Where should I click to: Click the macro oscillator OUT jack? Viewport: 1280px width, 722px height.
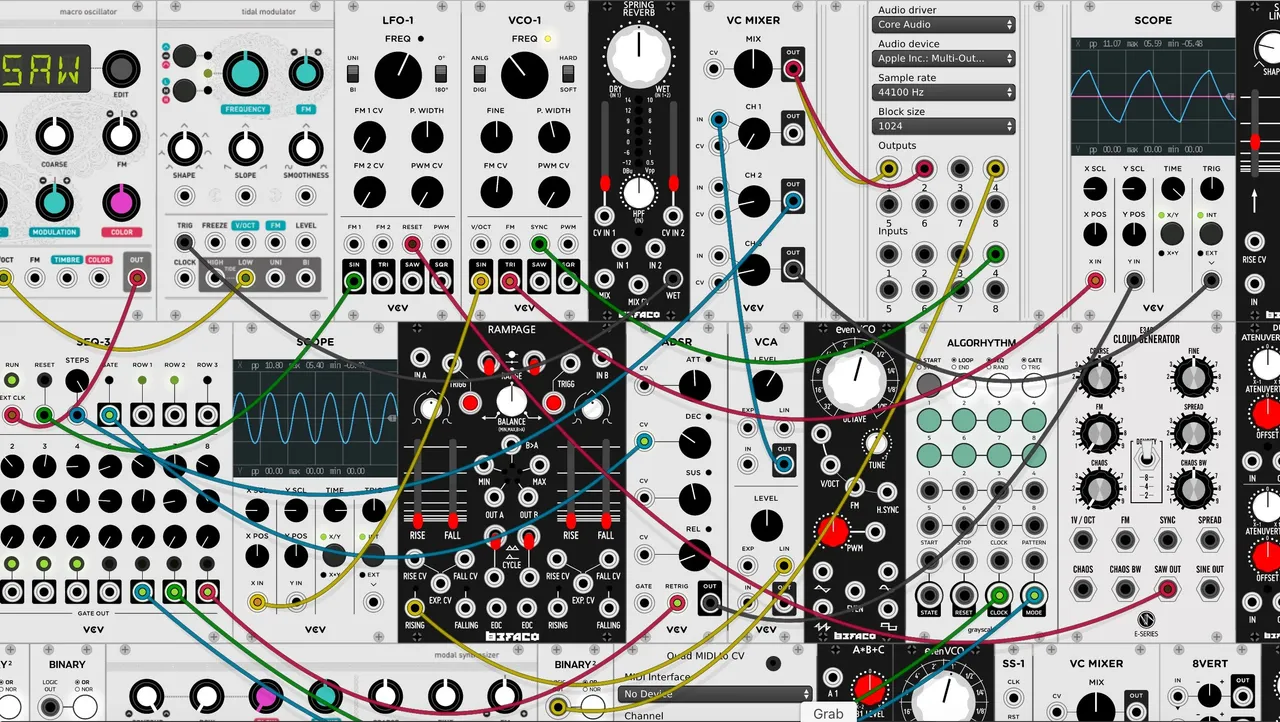[x=137, y=278]
